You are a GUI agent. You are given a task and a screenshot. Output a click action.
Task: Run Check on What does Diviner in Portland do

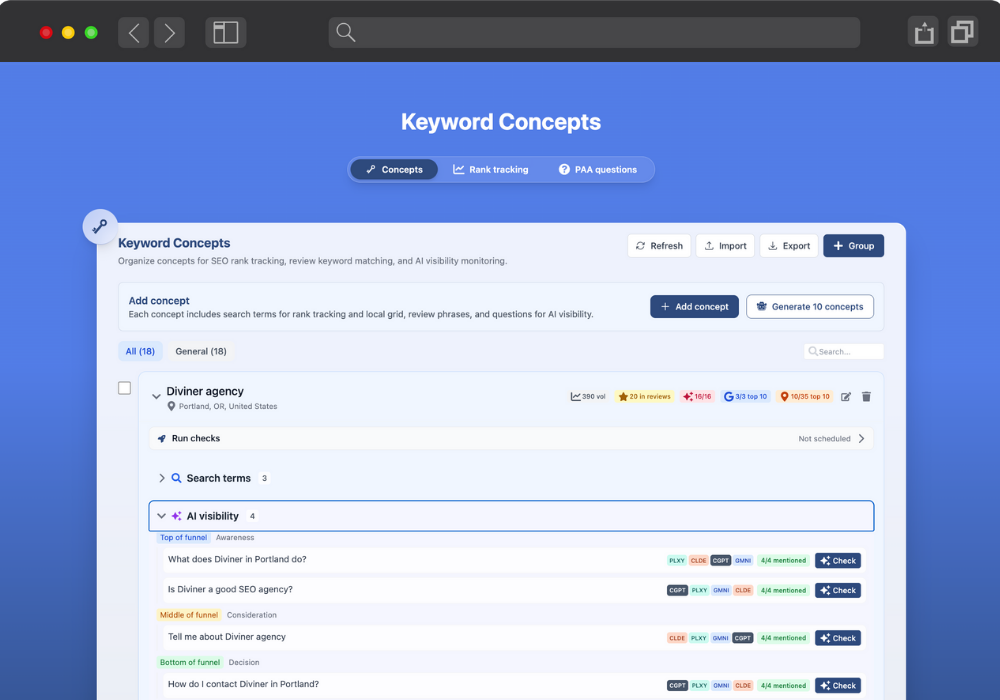[x=837, y=560]
